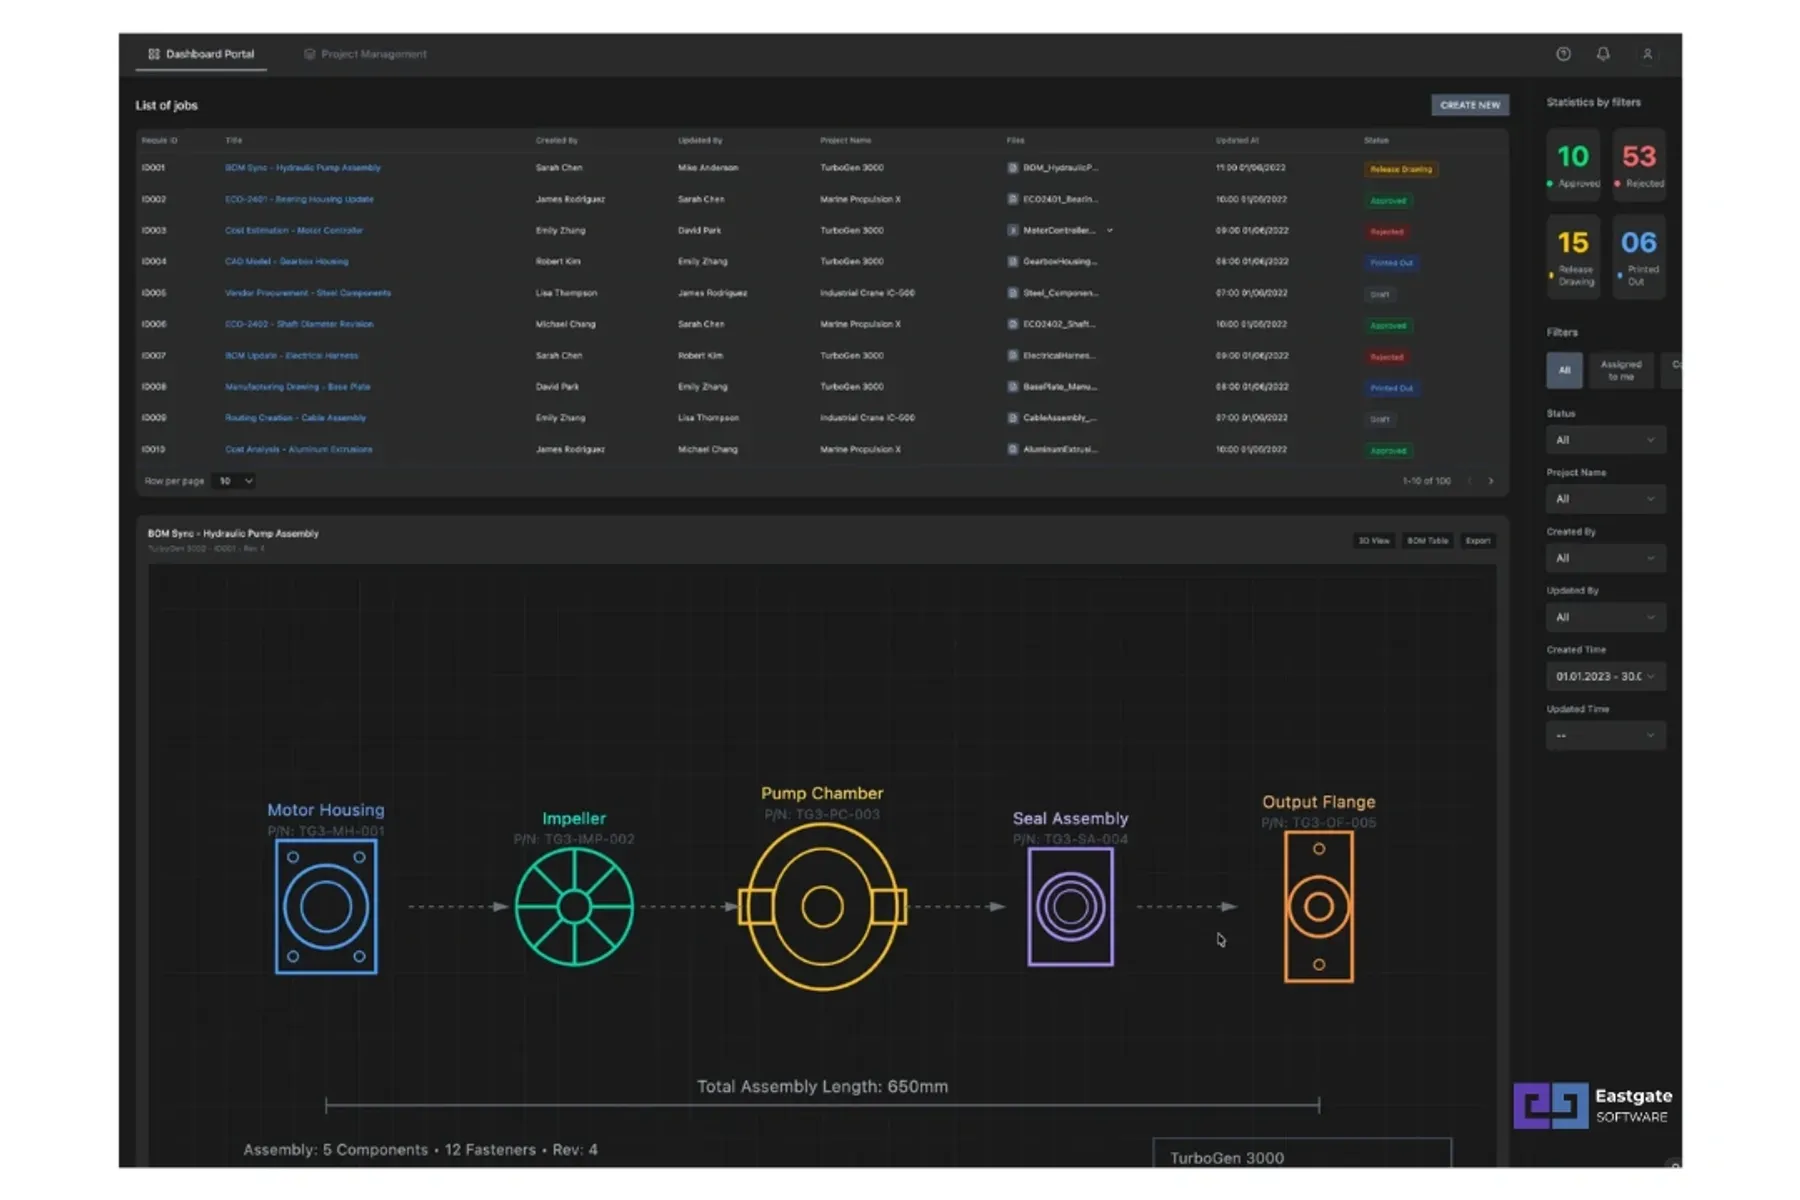The image size is (1800, 1200).
Task: Open the notification bell icon
Action: coord(1603,54)
